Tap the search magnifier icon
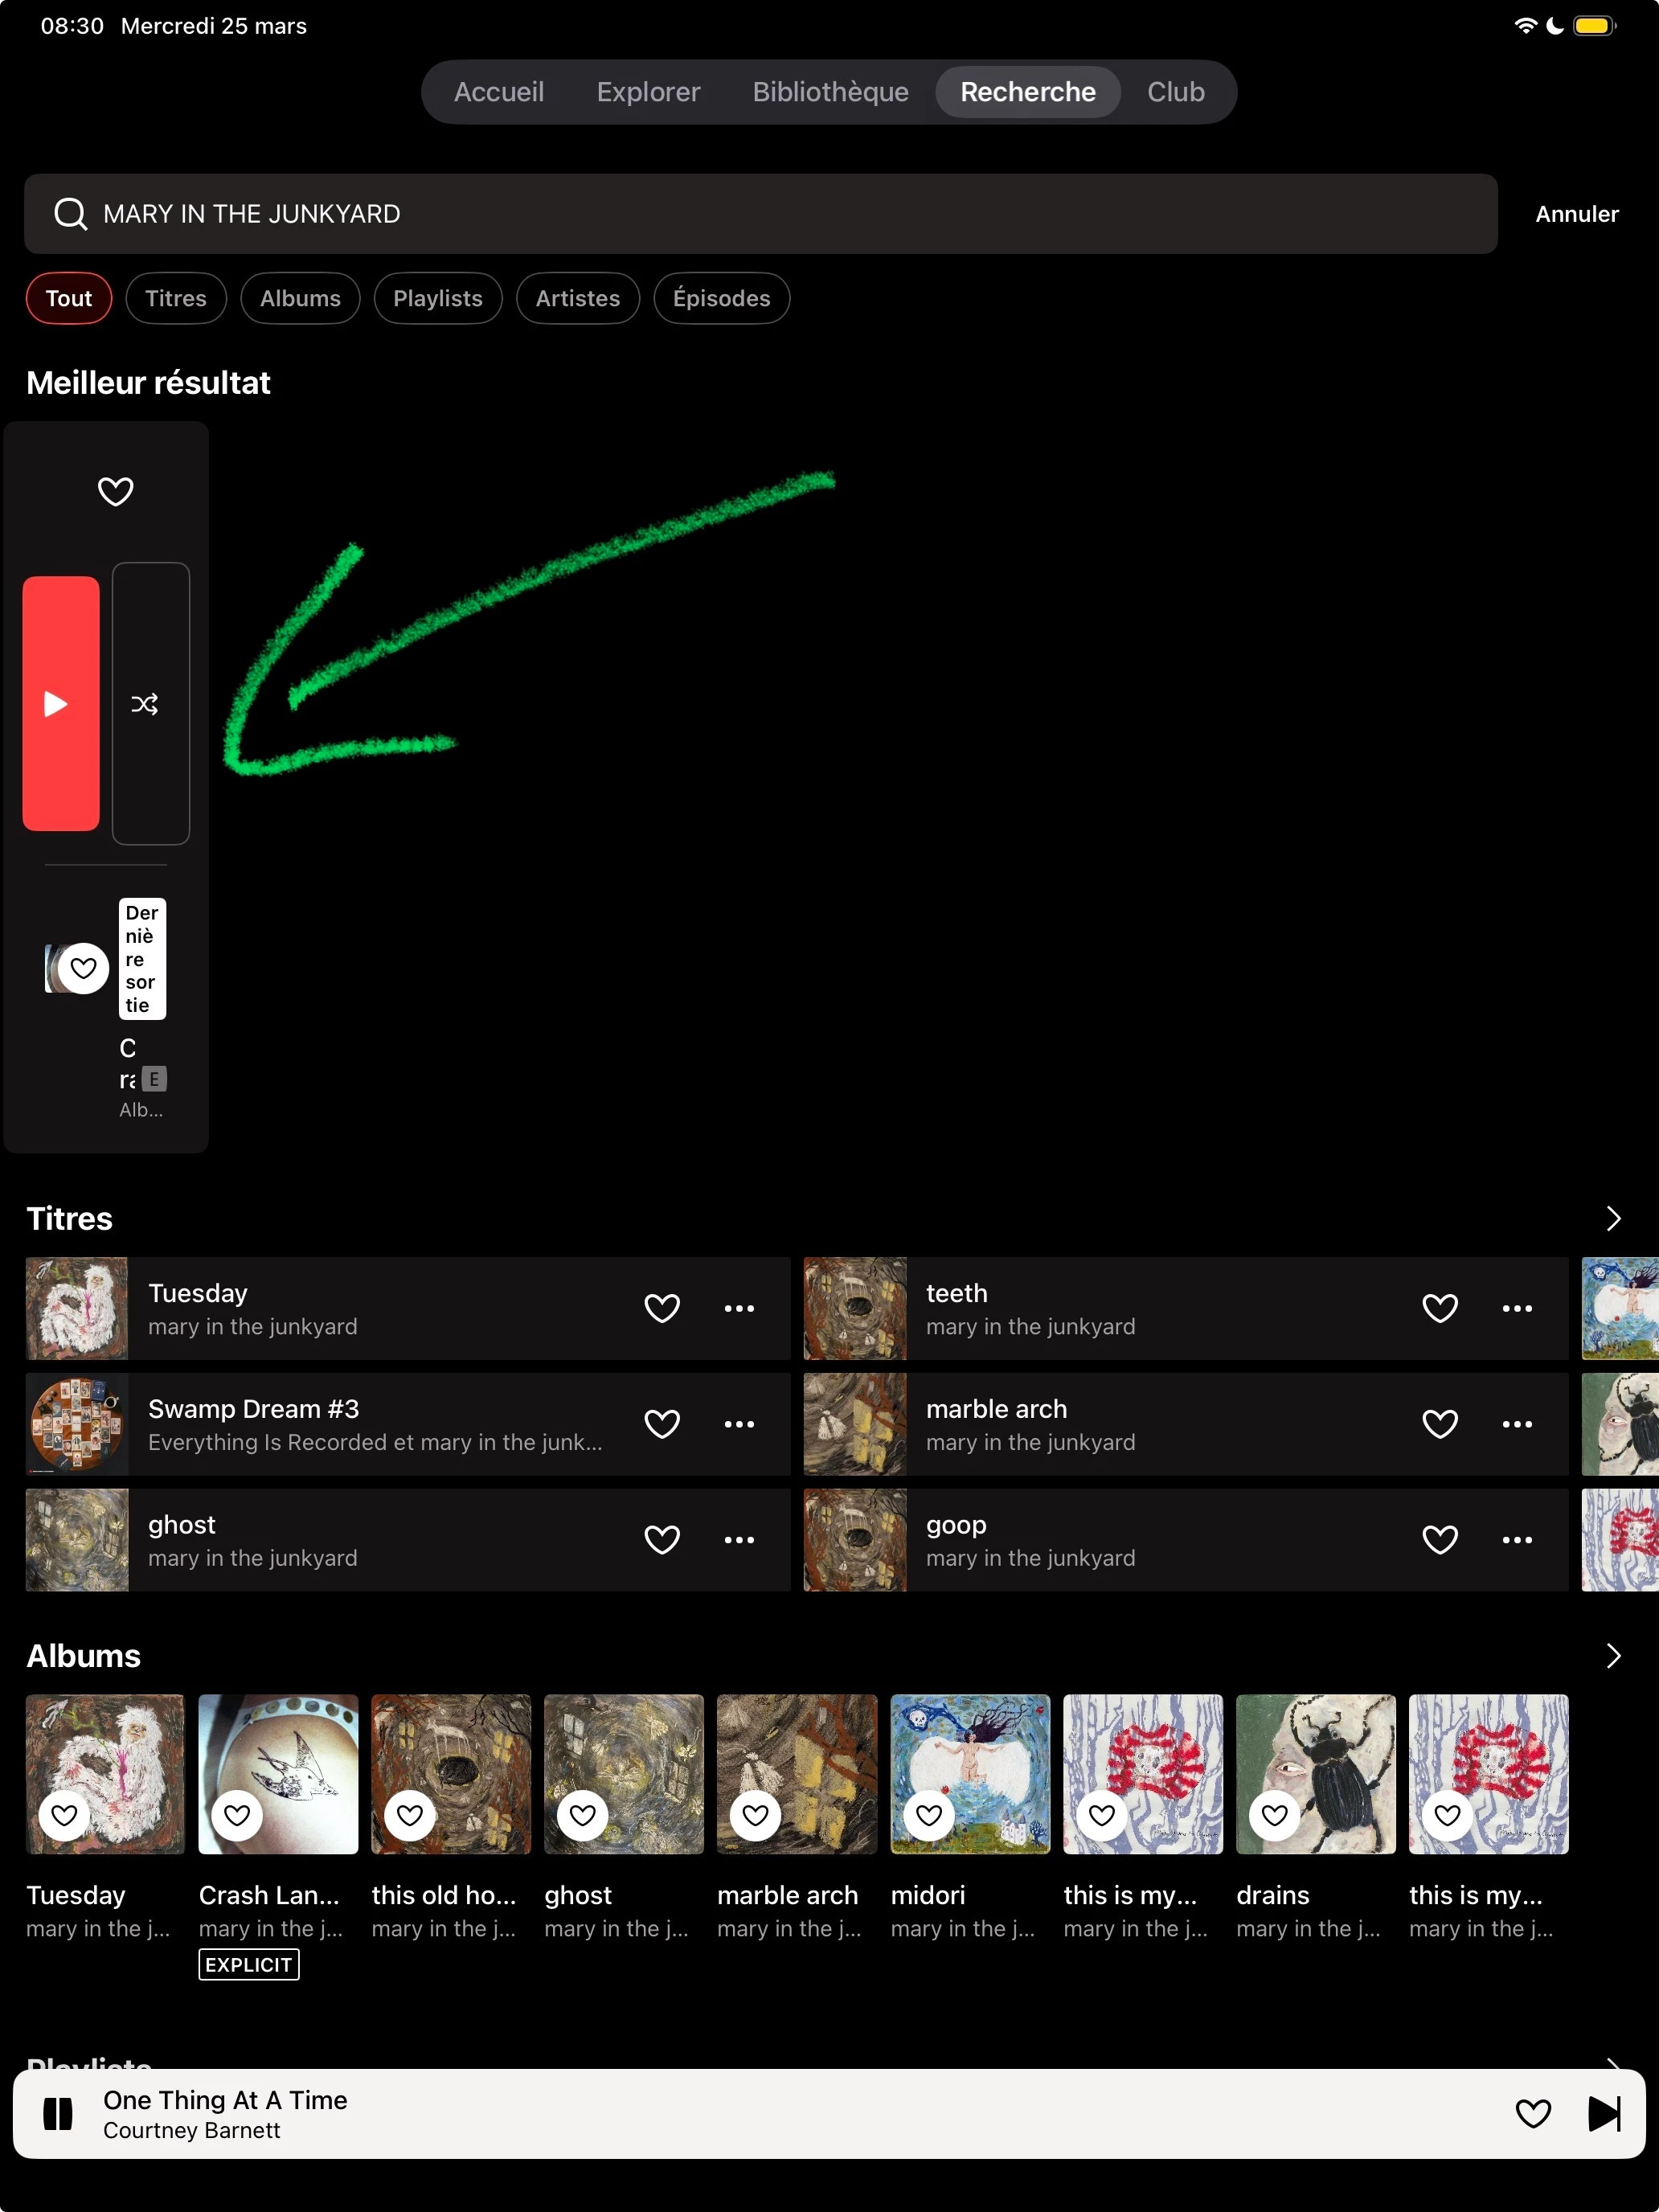The image size is (1659, 2212). (x=71, y=214)
